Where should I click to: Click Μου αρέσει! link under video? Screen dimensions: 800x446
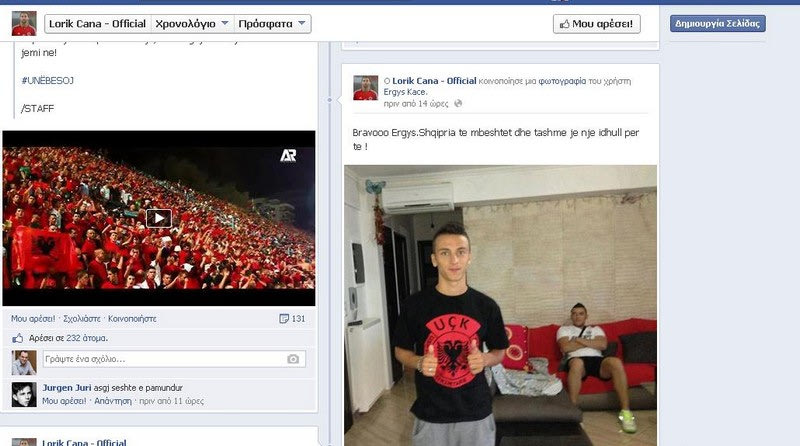[33, 319]
